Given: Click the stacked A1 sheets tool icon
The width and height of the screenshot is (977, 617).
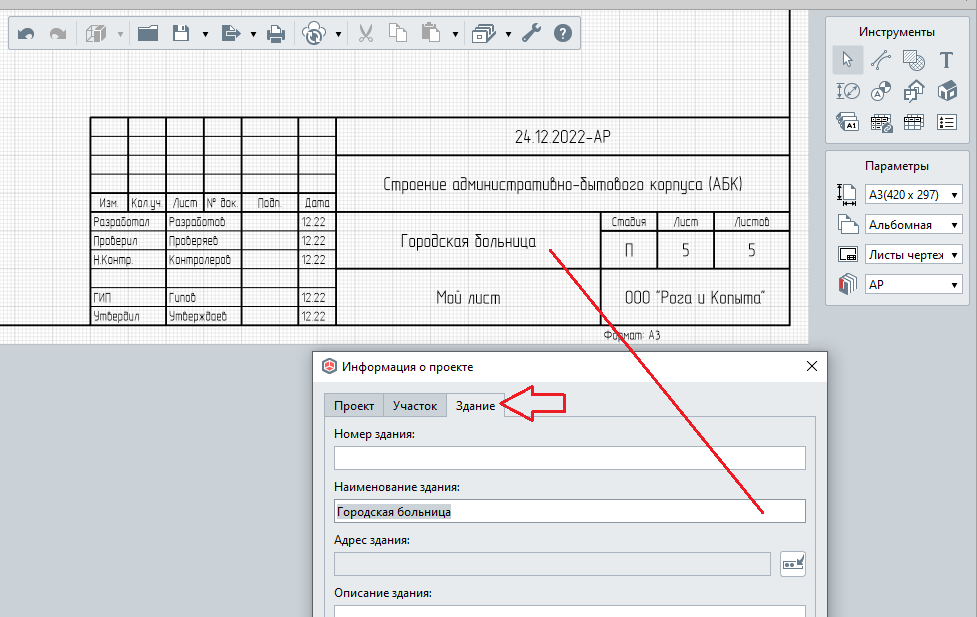Looking at the screenshot, I should point(847,122).
